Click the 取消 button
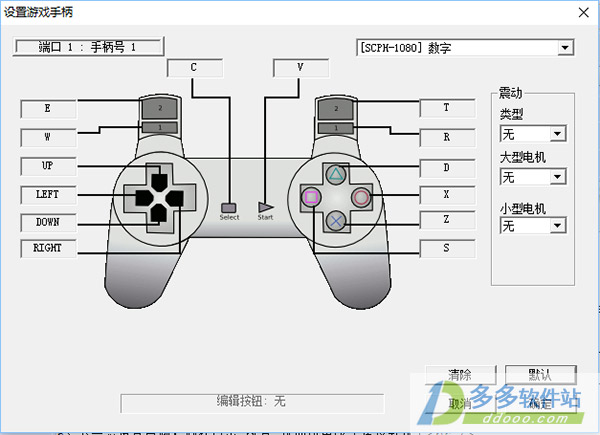The height and width of the screenshot is (435, 600). [x=461, y=403]
